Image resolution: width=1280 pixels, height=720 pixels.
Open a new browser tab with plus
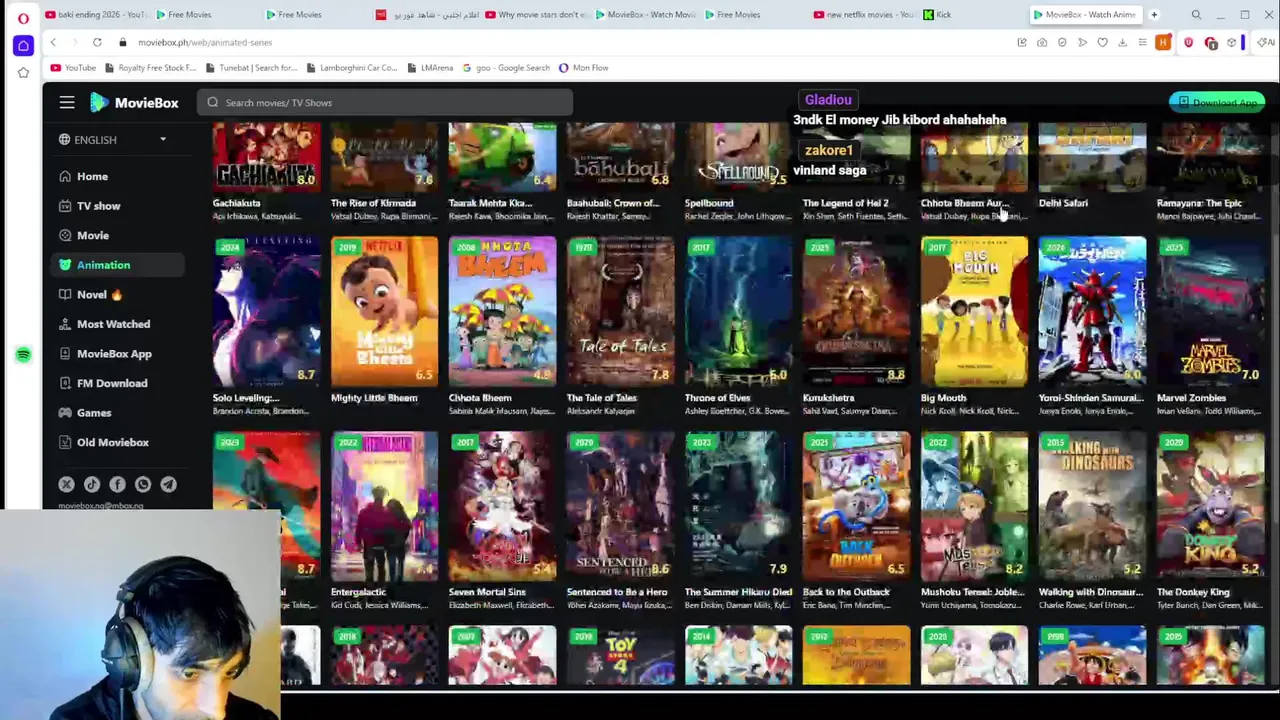coord(1154,15)
